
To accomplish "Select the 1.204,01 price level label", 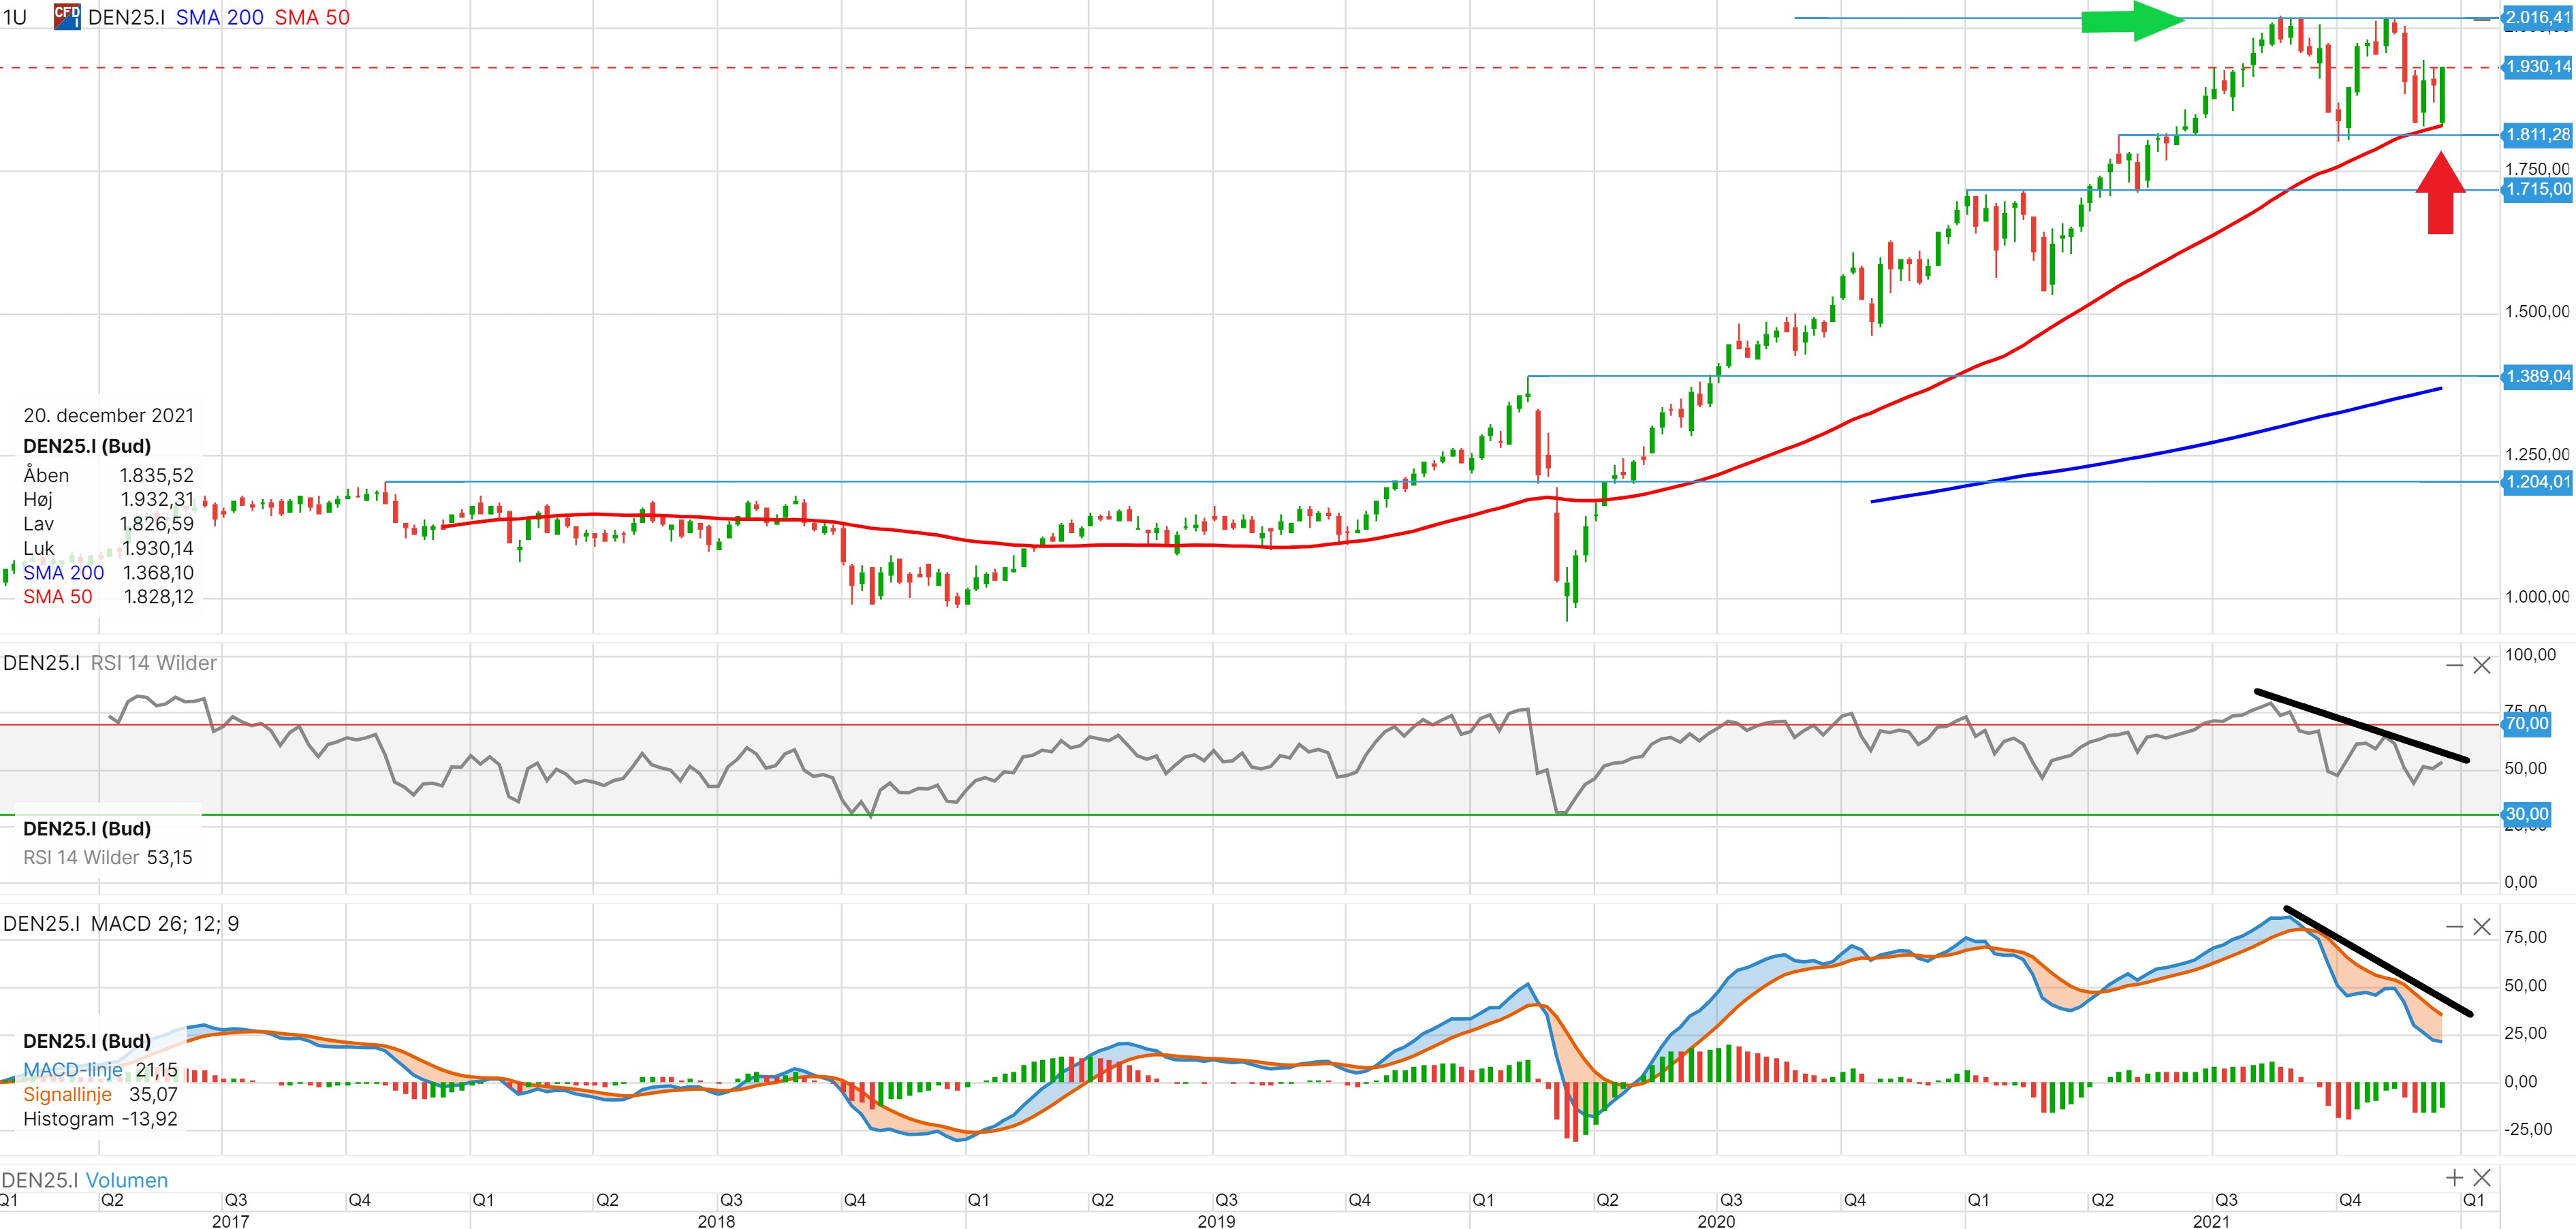I will 2538,482.
